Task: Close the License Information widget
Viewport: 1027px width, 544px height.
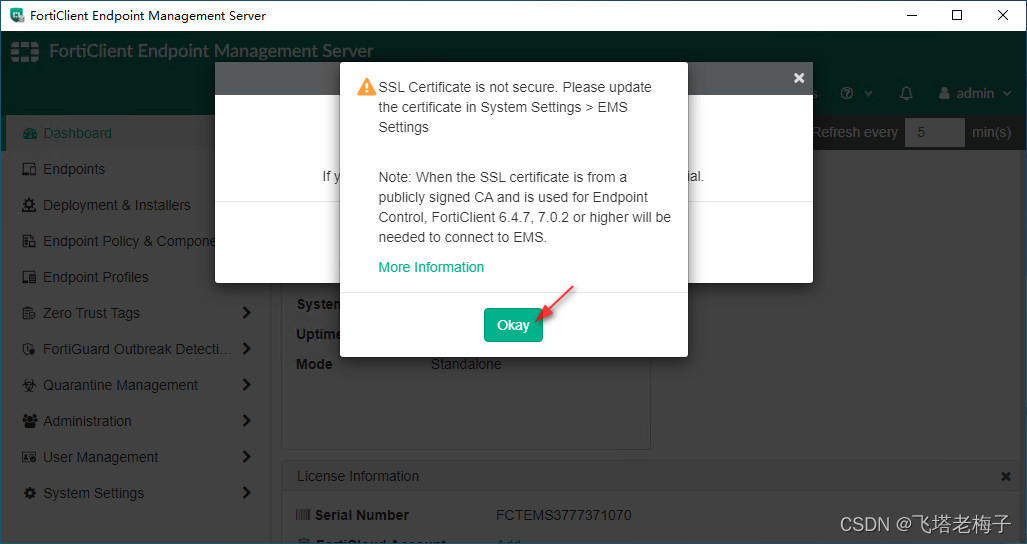Action: 1005,477
